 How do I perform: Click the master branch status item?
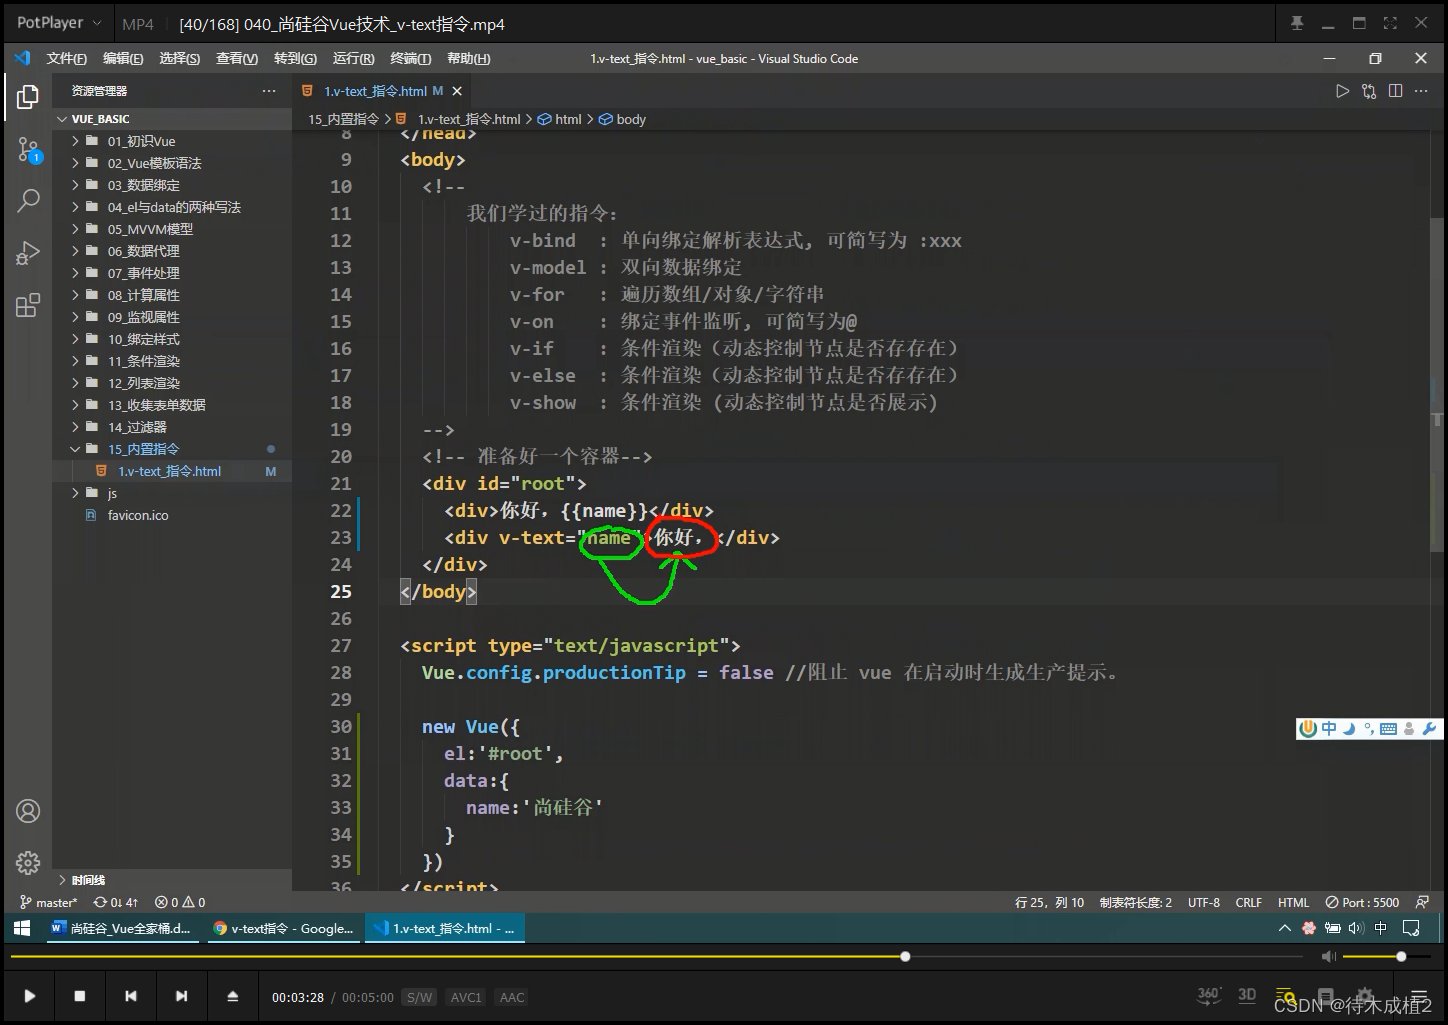[x=48, y=902]
